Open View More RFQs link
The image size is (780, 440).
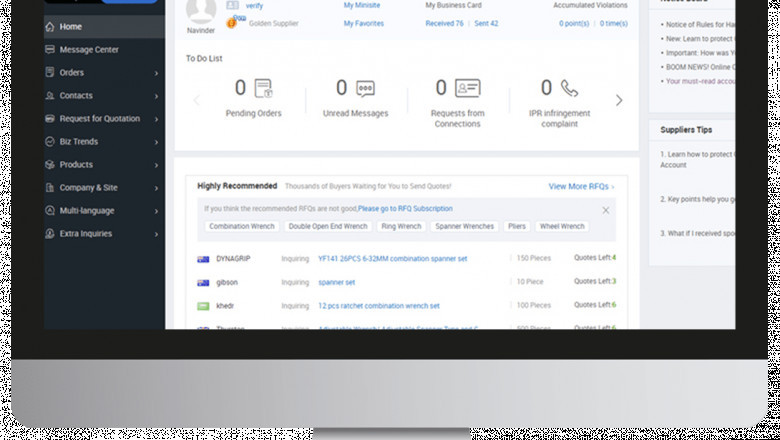[580, 186]
